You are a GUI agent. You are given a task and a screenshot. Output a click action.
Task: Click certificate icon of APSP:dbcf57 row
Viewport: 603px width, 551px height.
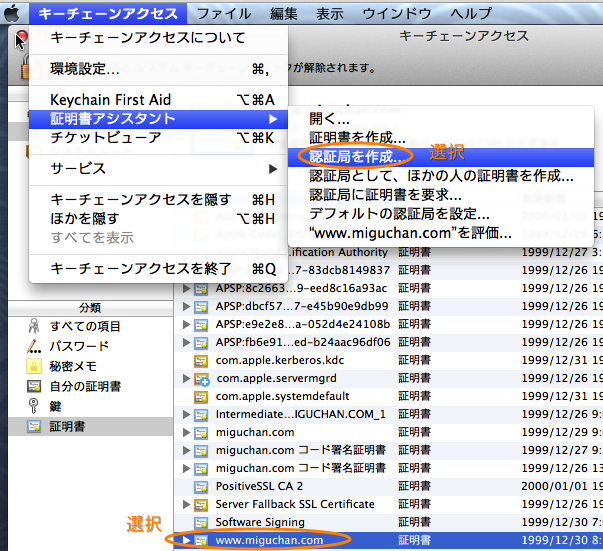click(x=201, y=307)
